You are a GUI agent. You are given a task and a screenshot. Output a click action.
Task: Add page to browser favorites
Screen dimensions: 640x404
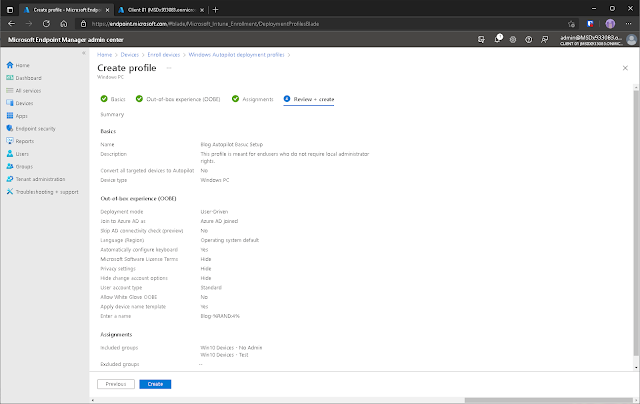point(571,24)
